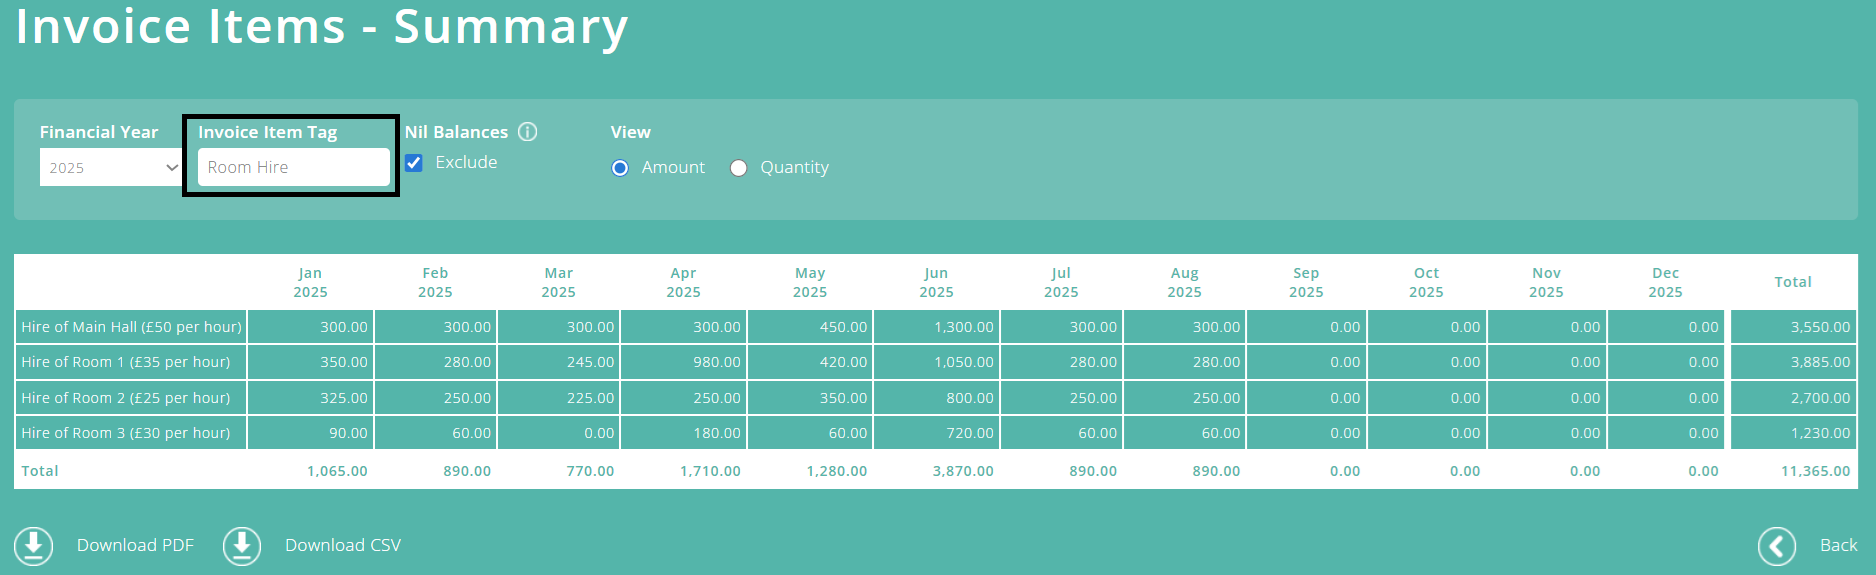
Task: Click Room 3 row total 1,230.00
Action: pyautogui.click(x=1820, y=433)
